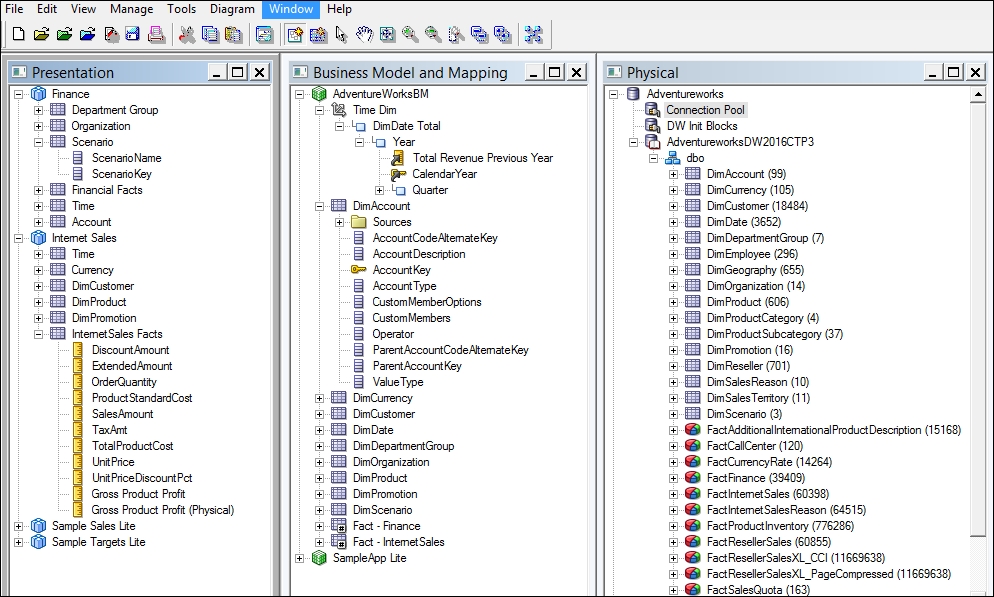Viewport: 994px width, 597px height.
Task: Click the Auto Layout diagram icon
Action: click(533, 34)
